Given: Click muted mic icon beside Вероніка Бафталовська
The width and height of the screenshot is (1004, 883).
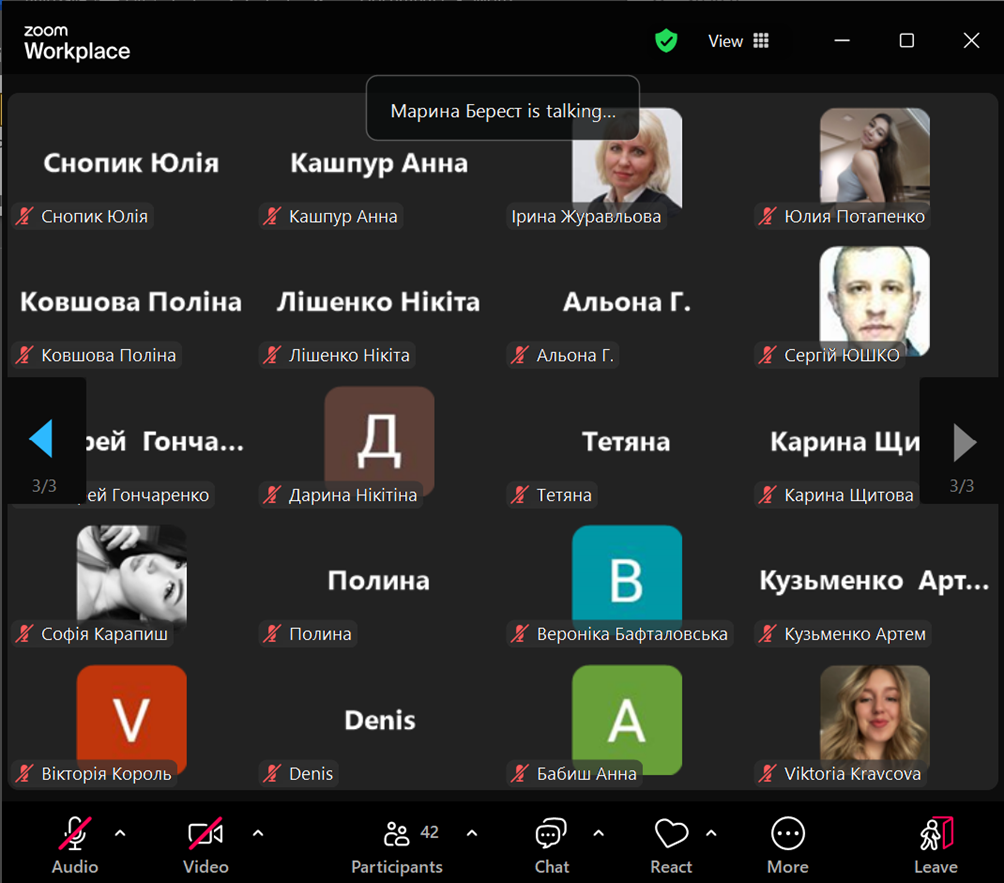Looking at the screenshot, I should pos(519,634).
